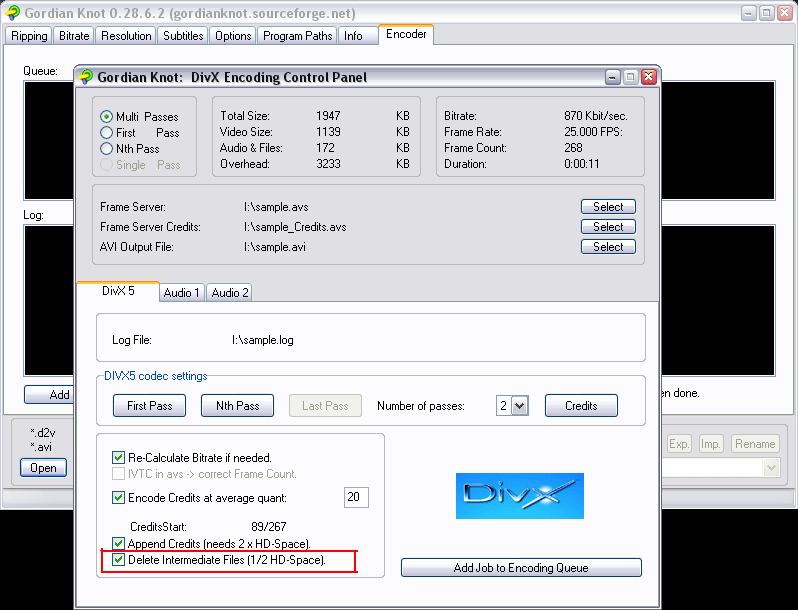Open First Pass codec settings
This screenshot has width=798, height=610.
click(x=149, y=405)
